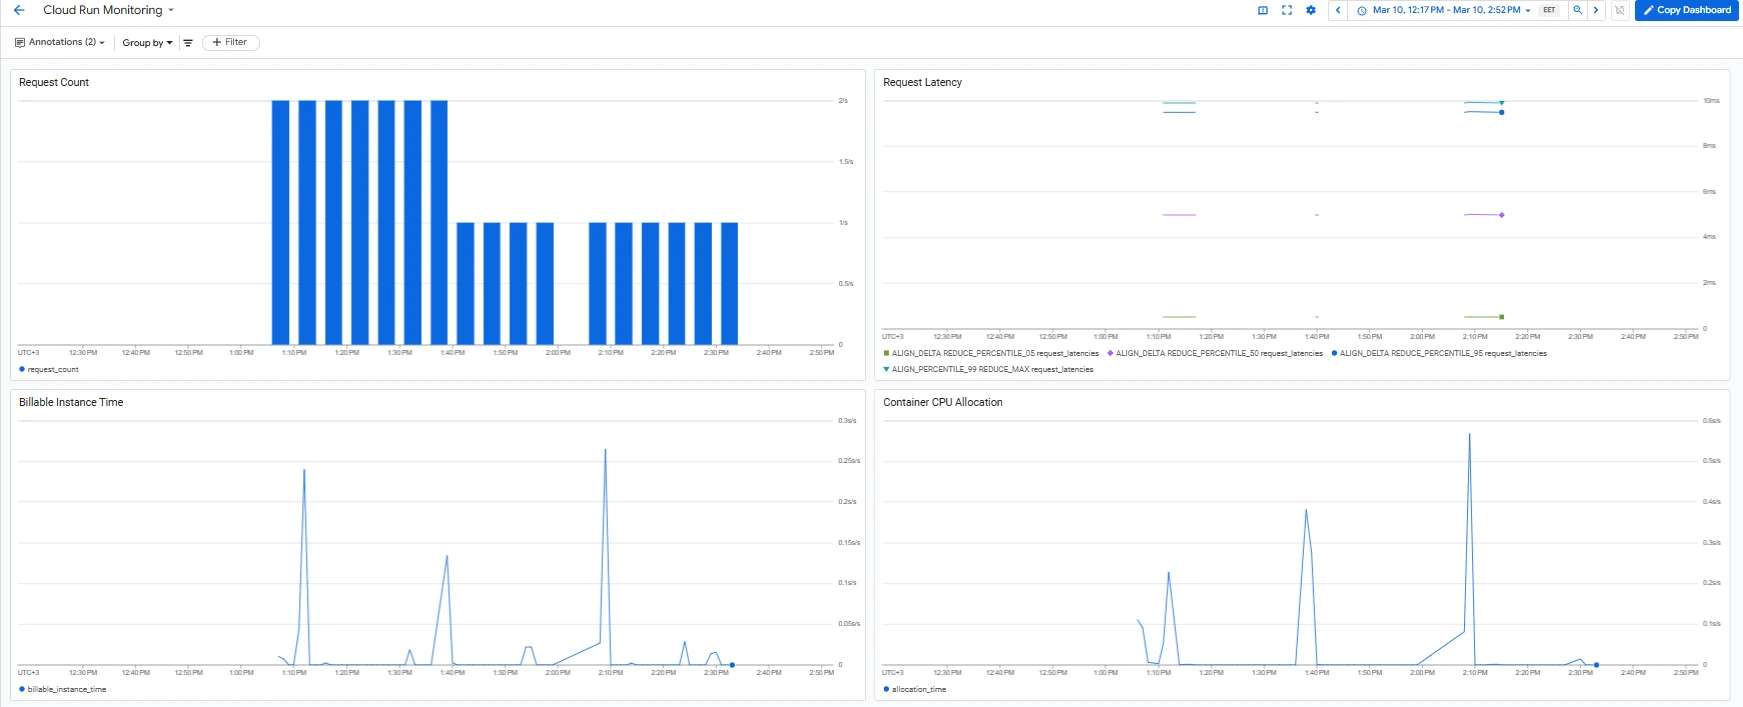Click the magnifier zoom time icon
1743x707 pixels.
tap(1577, 10)
